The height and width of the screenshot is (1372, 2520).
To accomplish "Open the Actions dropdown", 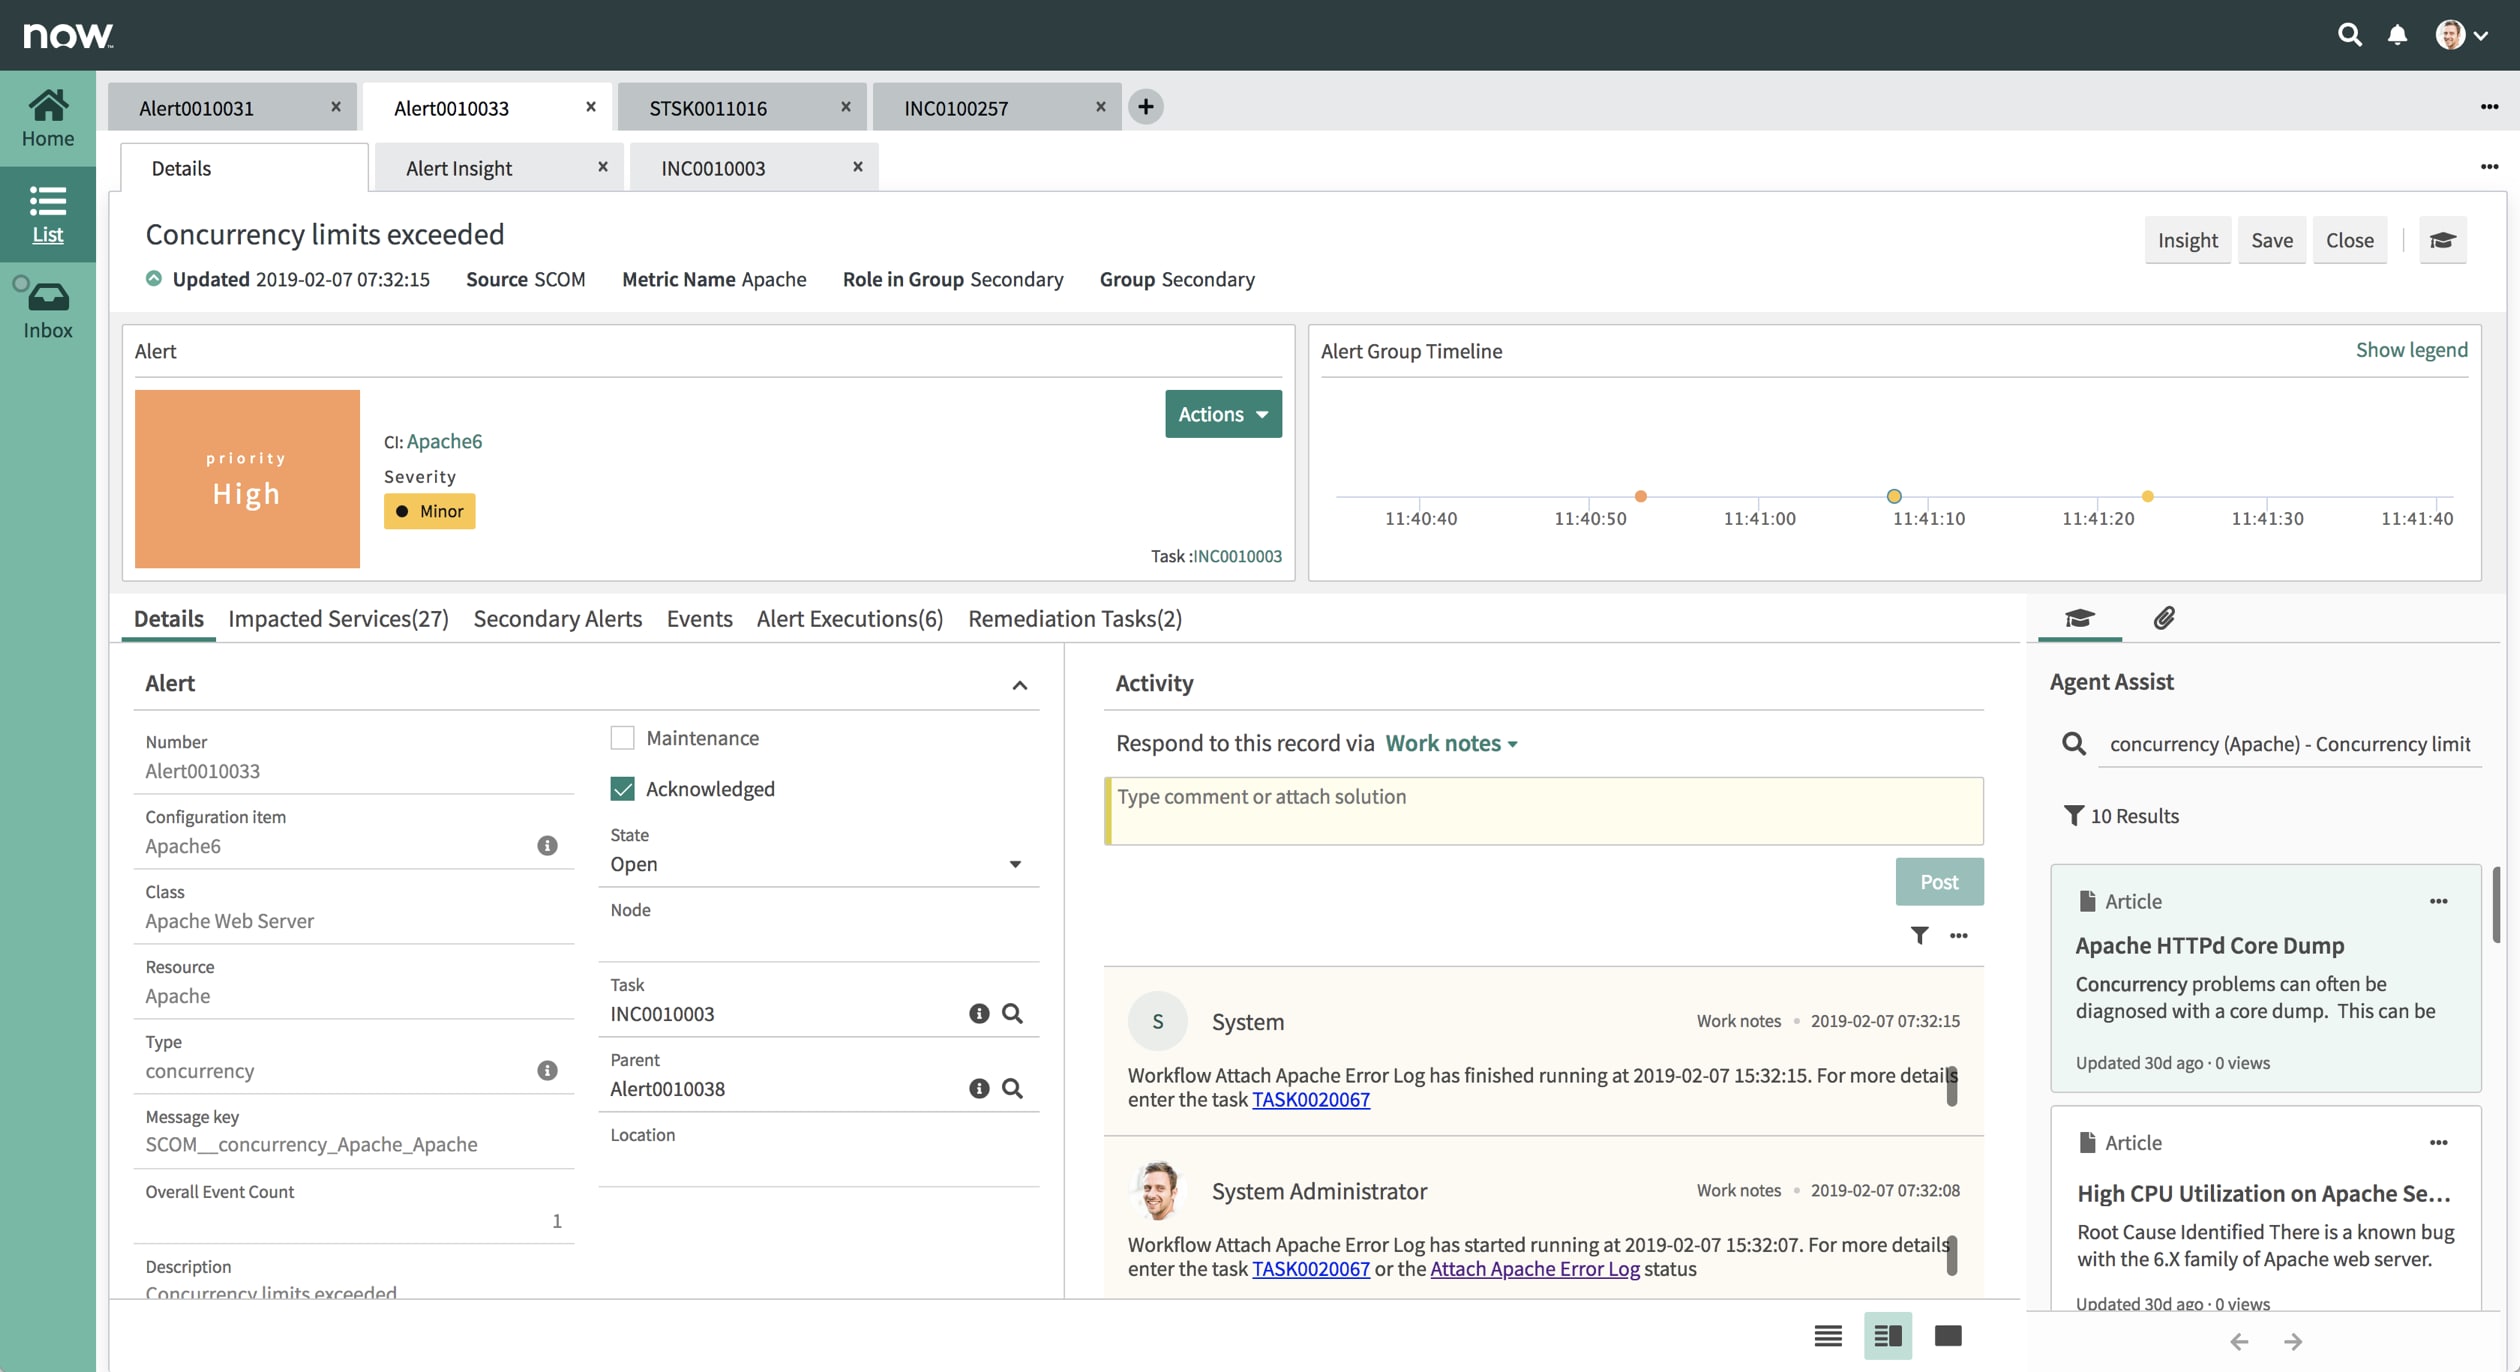I will pyautogui.click(x=1222, y=414).
